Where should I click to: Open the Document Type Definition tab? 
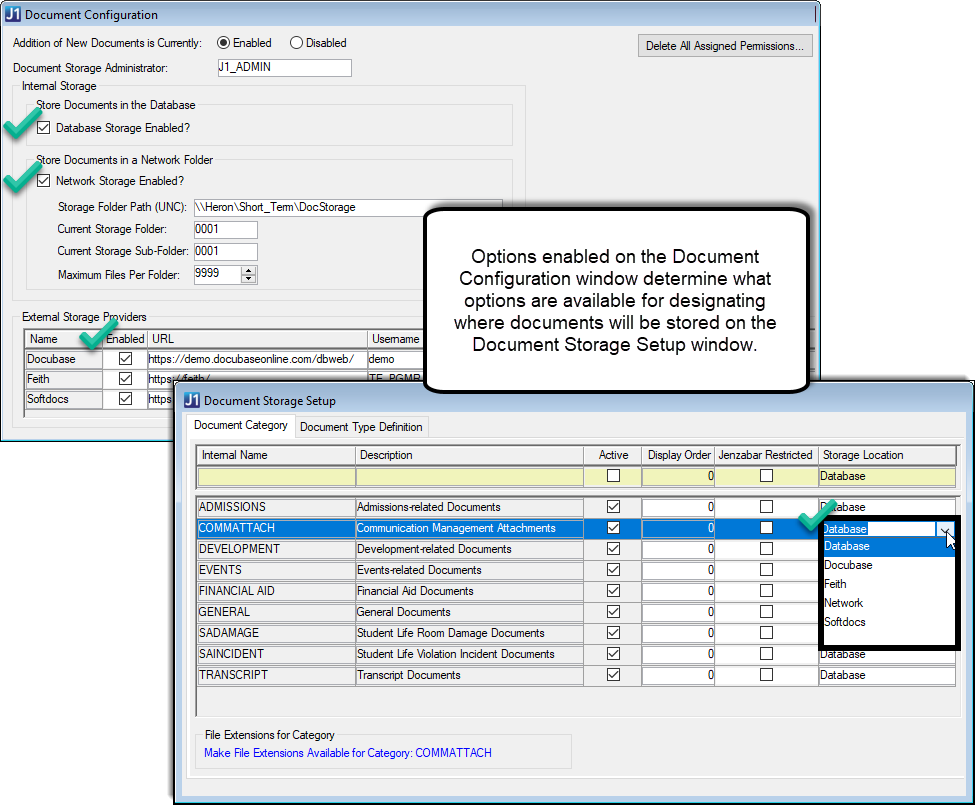click(361, 427)
